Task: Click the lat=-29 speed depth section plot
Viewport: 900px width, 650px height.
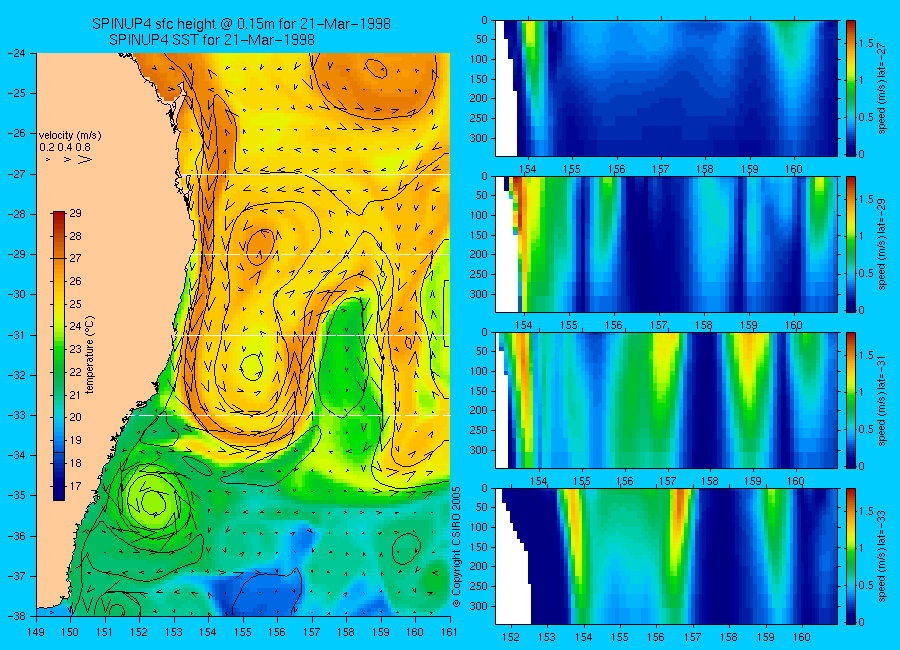Action: point(666,245)
